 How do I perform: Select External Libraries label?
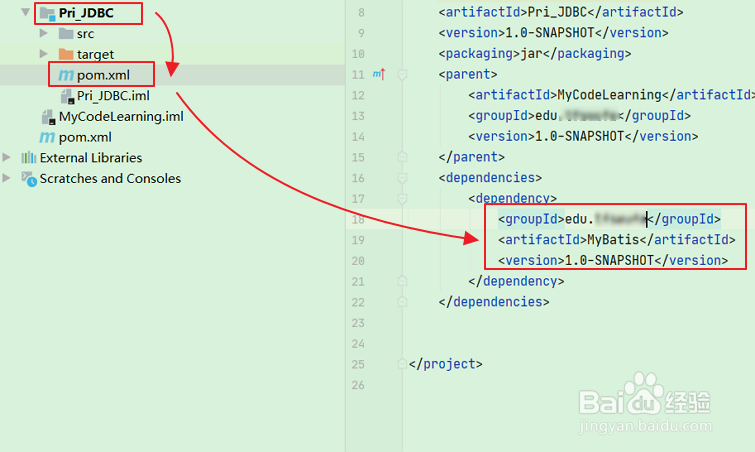pyautogui.click(x=91, y=157)
